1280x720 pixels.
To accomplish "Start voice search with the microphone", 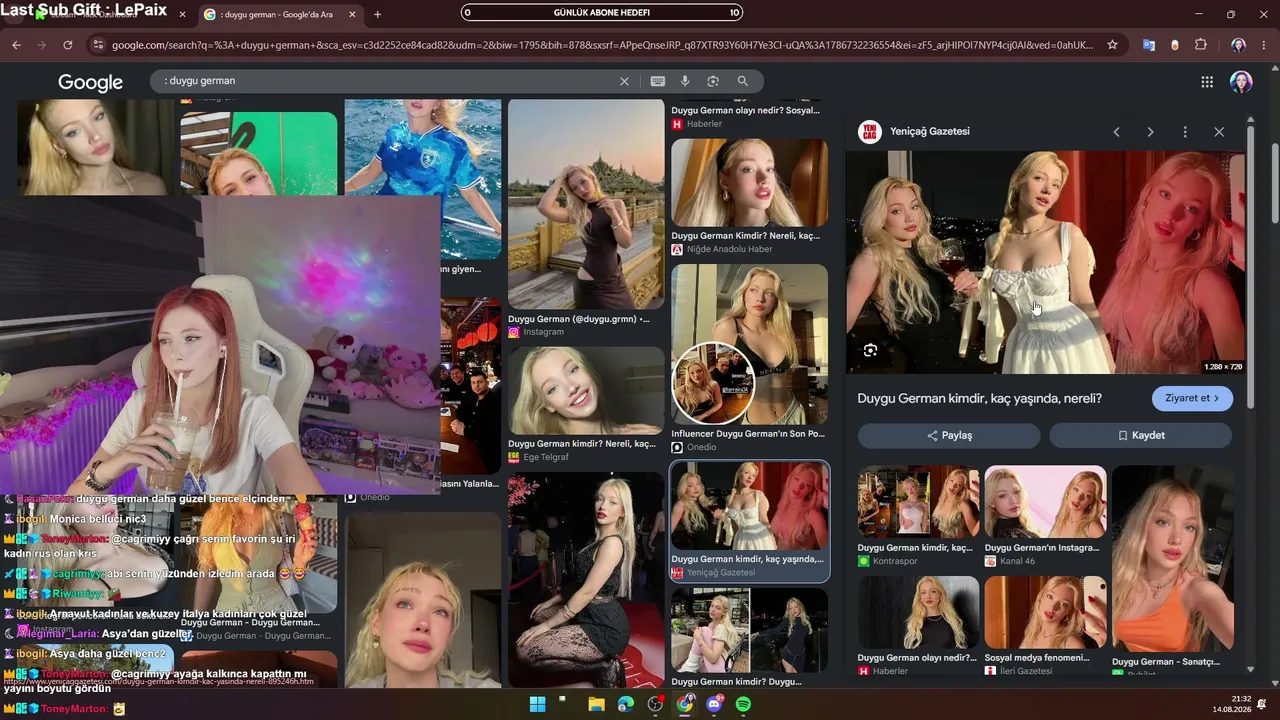I will [685, 81].
